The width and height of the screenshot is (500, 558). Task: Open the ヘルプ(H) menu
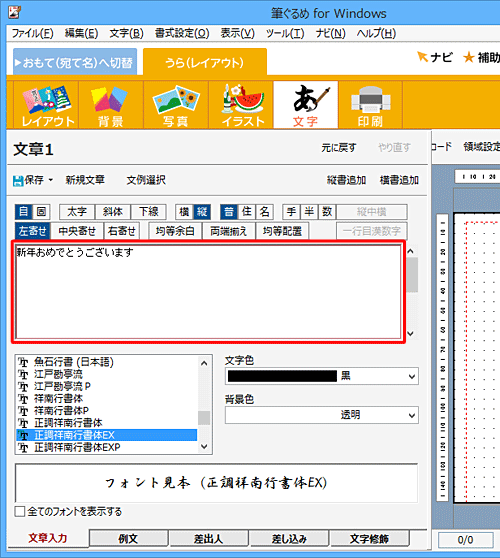376,33
